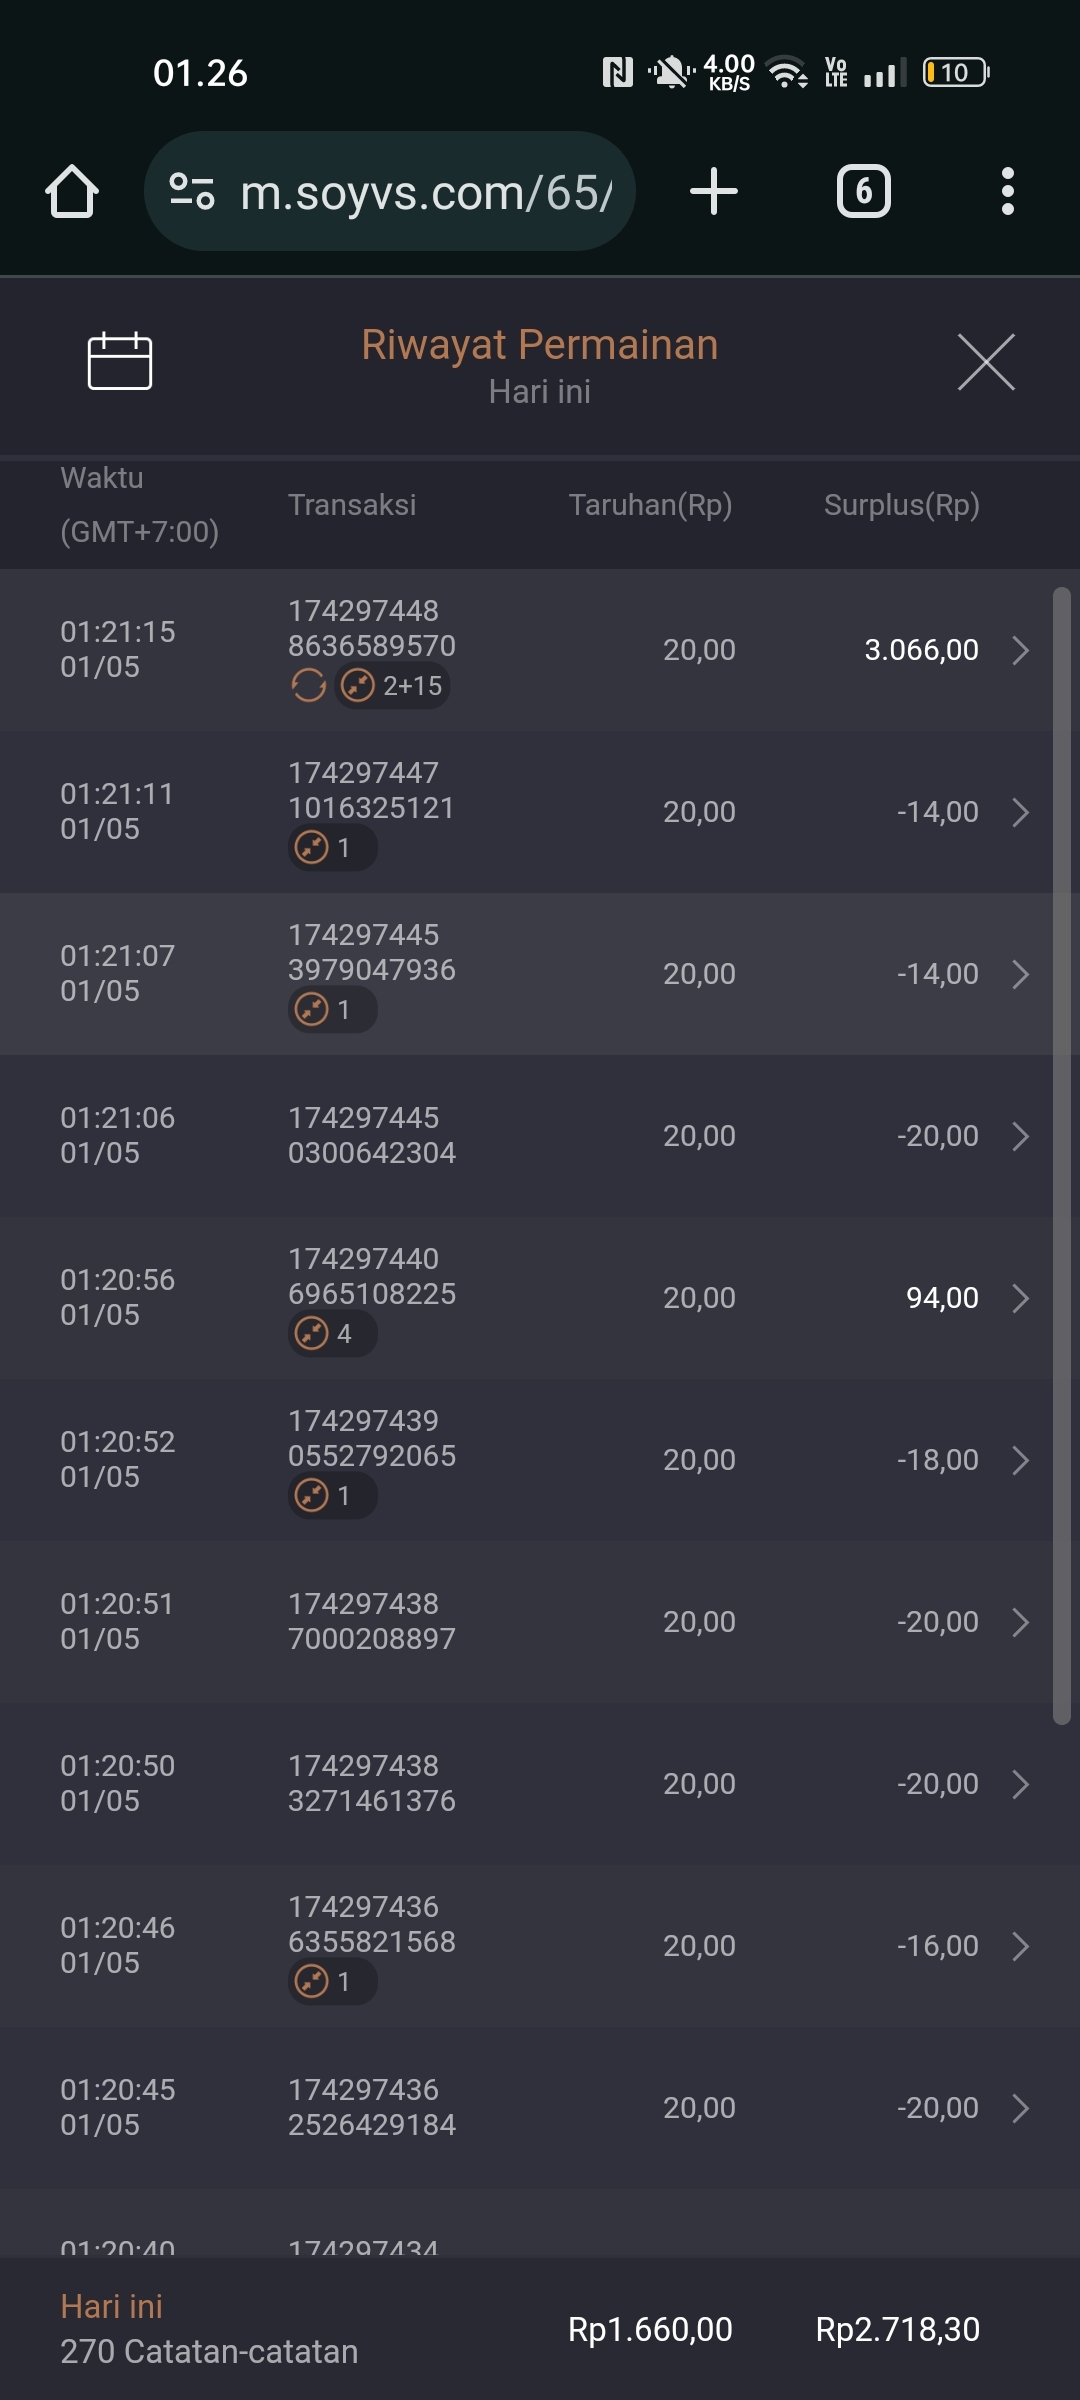Open the tab switcher showing 6
The image size is (1080, 2400).
tap(863, 191)
